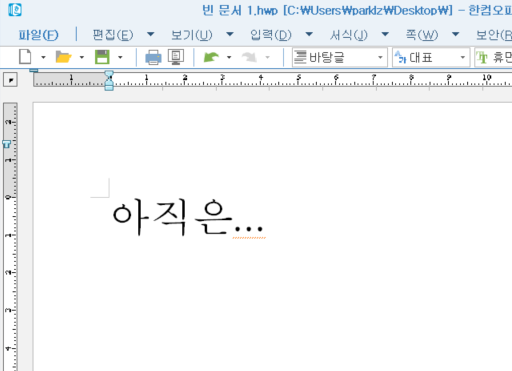The width and height of the screenshot is (512, 371).
Task: Click the title bar text 빈 문서 1.hwp
Action: click(240, 10)
